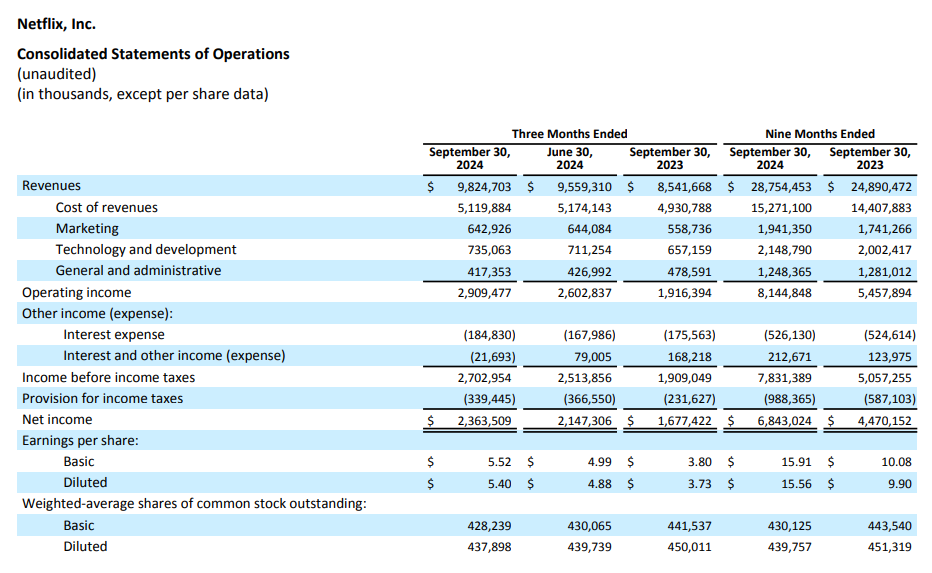Viewport: 932px width, 573px height.
Task: Select net income value 2,363,509
Action: pos(484,421)
